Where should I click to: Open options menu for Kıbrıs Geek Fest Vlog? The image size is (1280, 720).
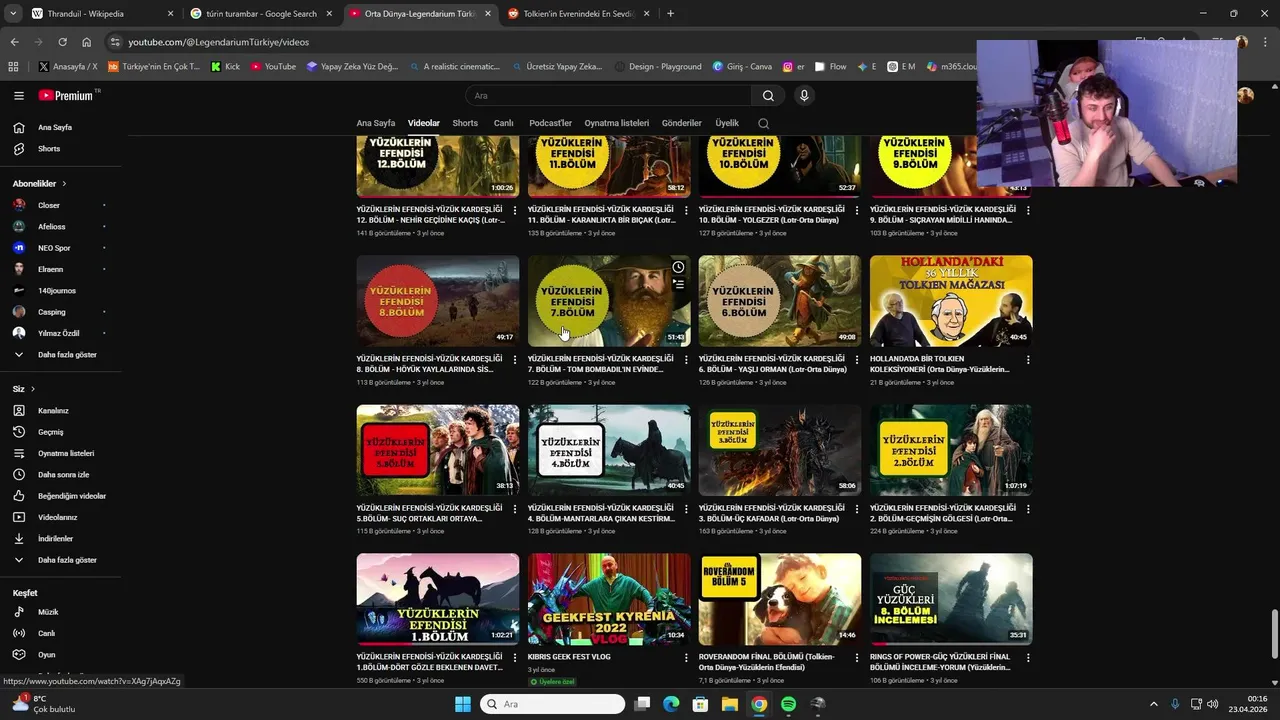[x=686, y=658]
